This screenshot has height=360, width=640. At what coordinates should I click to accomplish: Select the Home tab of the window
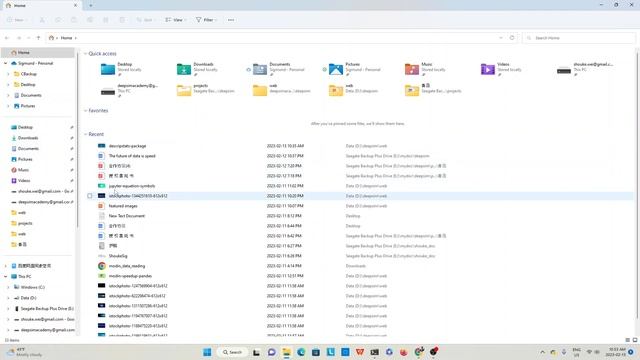pyautogui.click(x=41, y=5)
